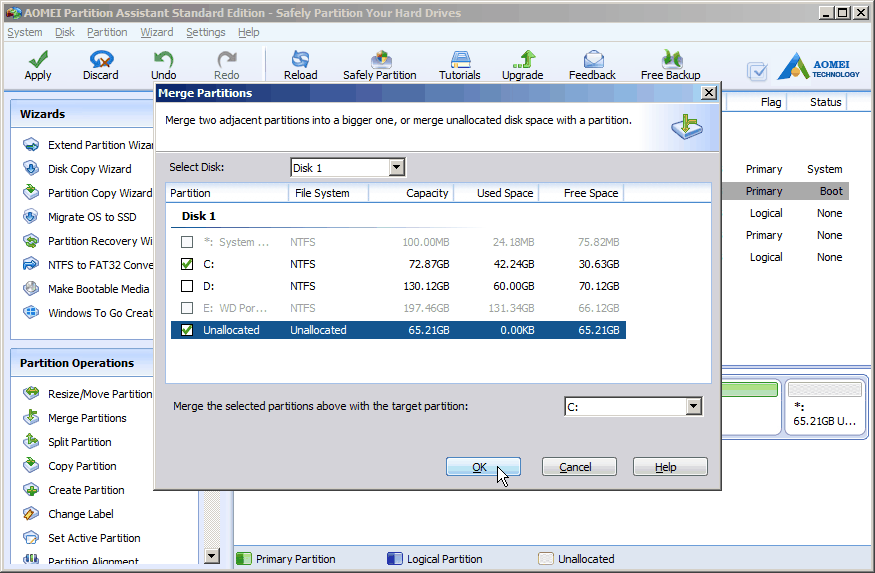Image resolution: width=875 pixels, height=573 pixels.
Task: Check the D: partition checkbox
Action: pyautogui.click(x=187, y=286)
